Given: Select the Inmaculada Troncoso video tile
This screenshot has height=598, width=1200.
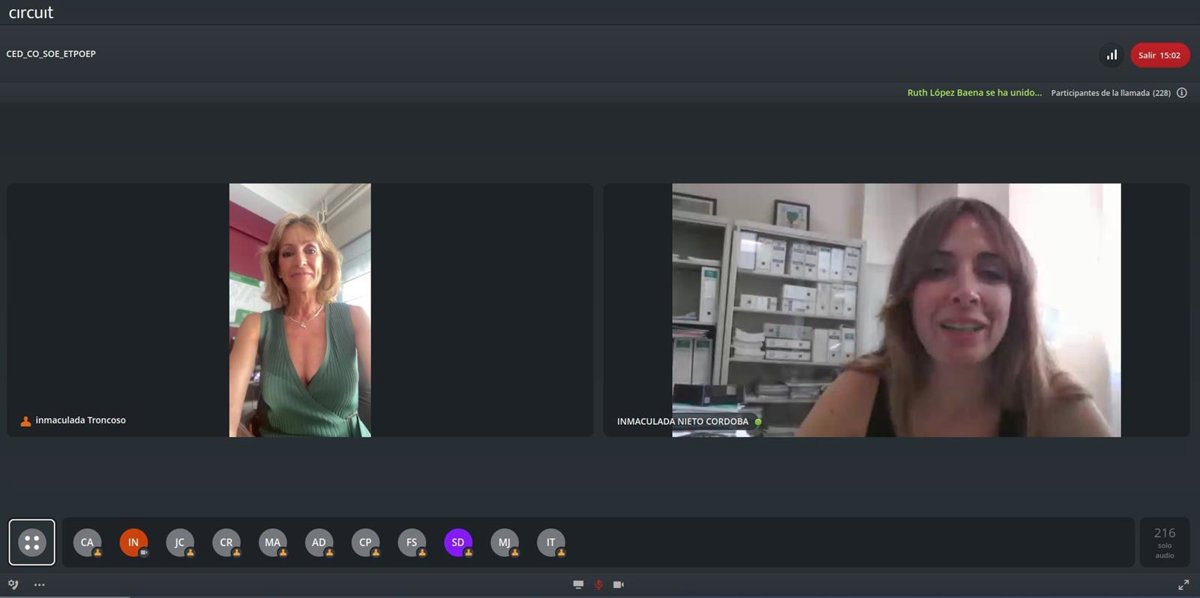Looking at the screenshot, I should 300,310.
